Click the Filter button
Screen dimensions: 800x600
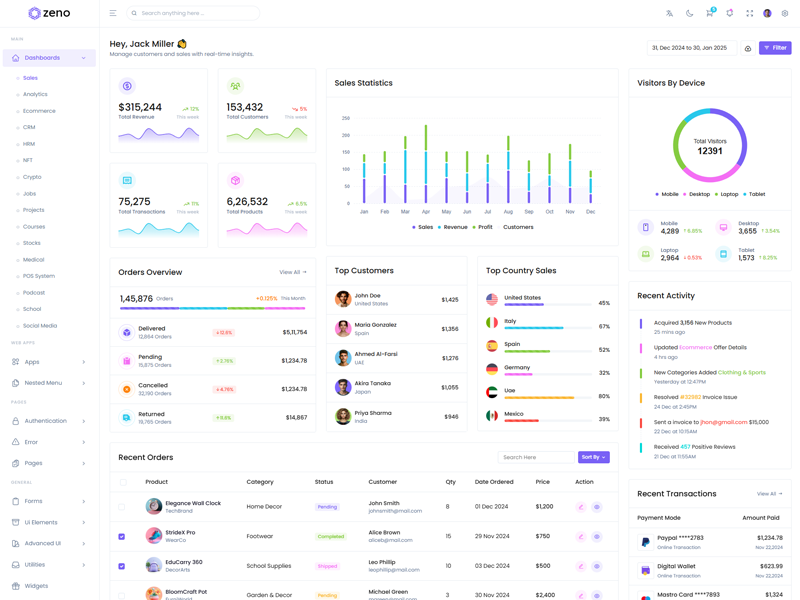[x=775, y=48]
